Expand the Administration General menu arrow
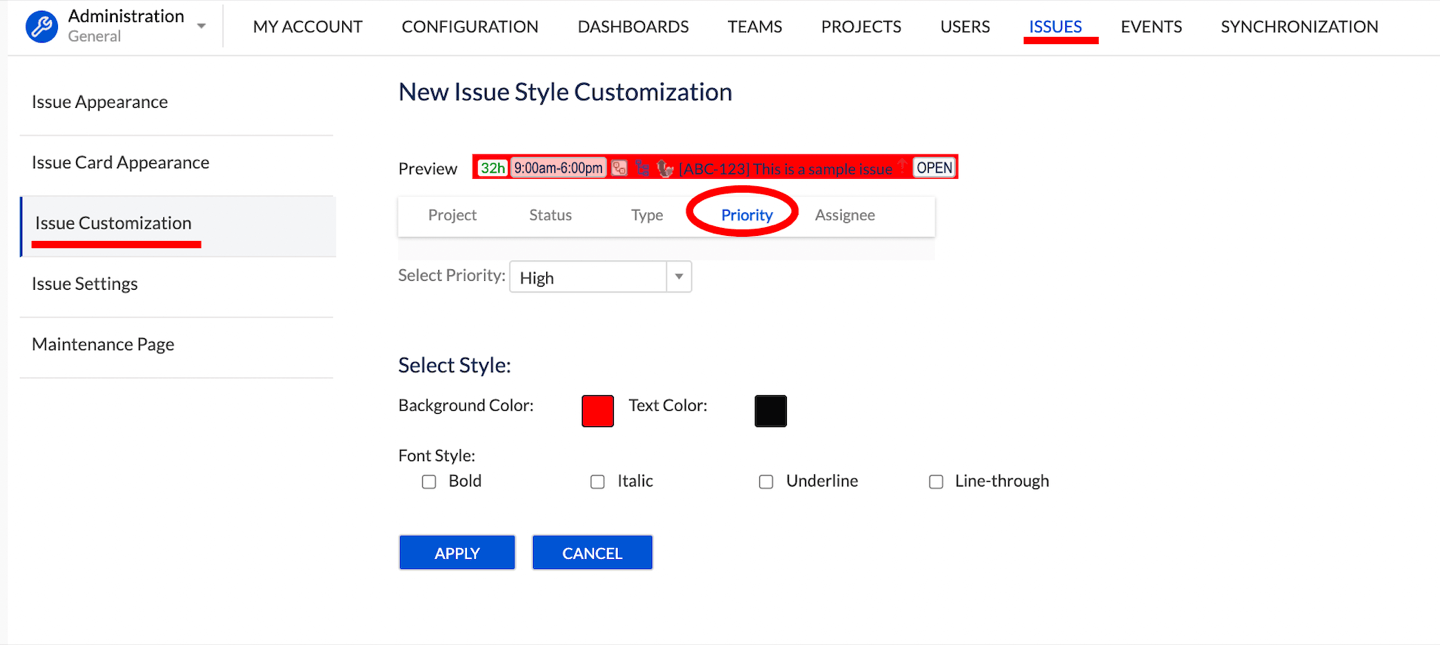Image resolution: width=1440 pixels, height=645 pixels. [x=202, y=26]
